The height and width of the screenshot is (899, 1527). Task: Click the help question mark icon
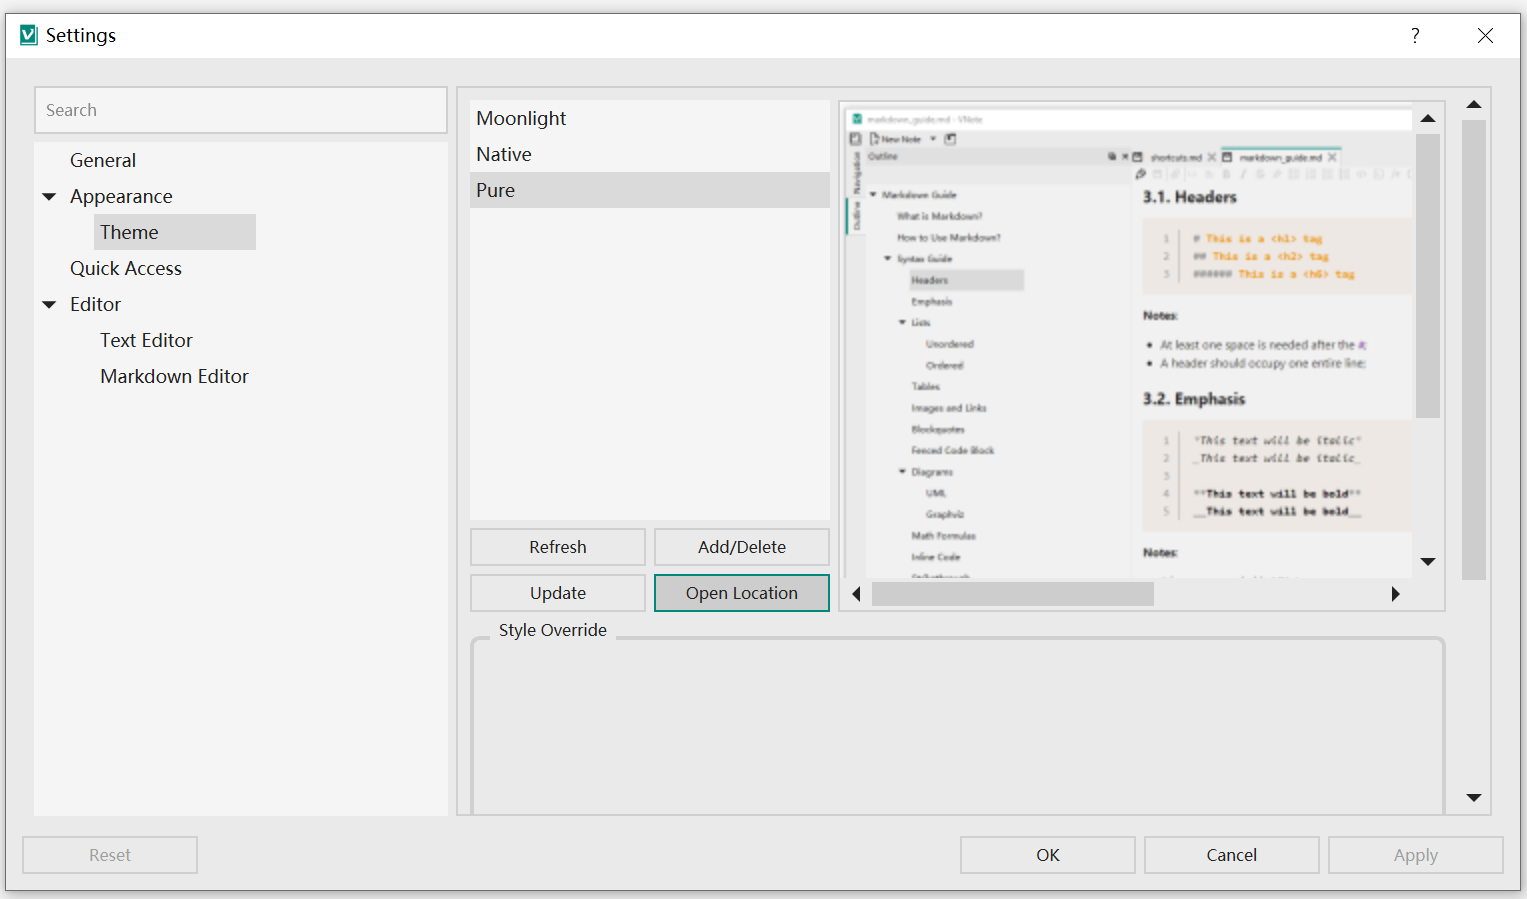click(1415, 35)
